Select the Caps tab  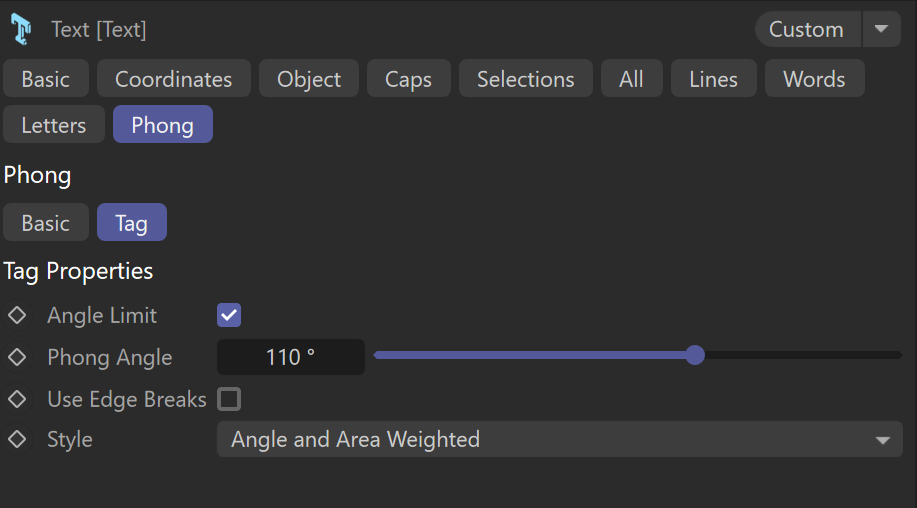point(408,78)
